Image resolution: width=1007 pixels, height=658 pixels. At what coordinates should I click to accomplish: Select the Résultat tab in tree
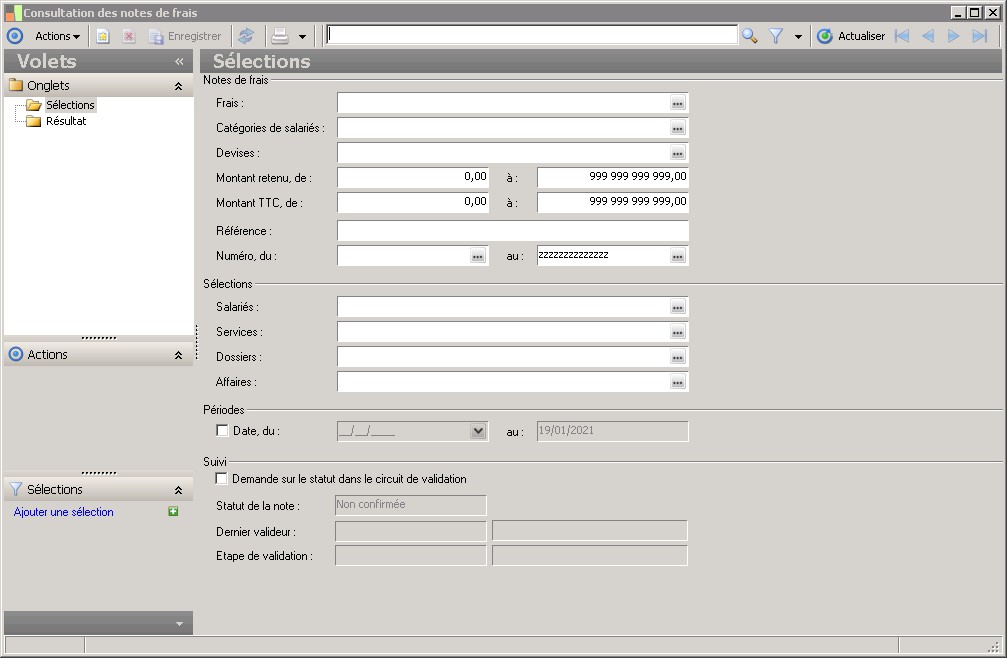(x=66, y=121)
